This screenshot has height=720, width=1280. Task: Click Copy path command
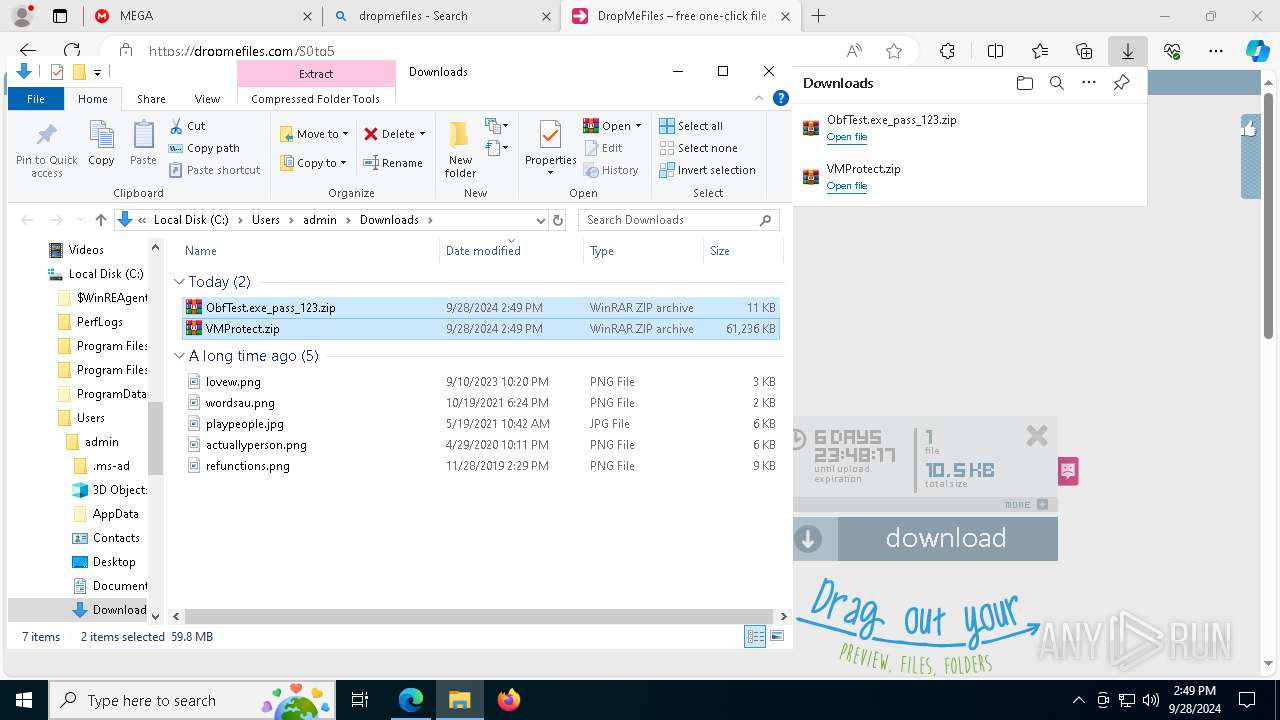pos(205,148)
